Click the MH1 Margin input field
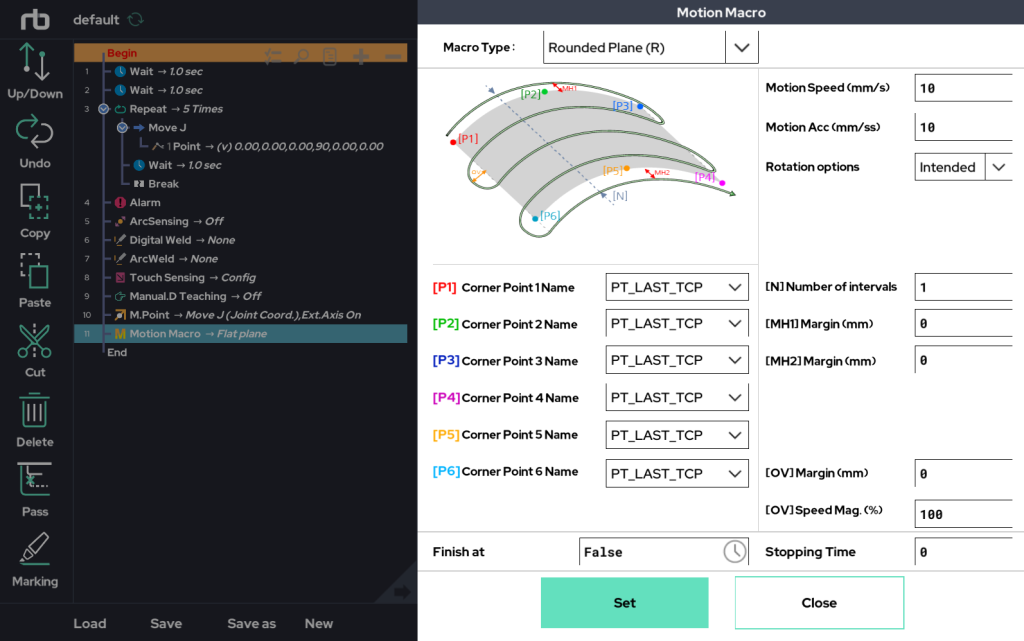1024x641 pixels. [x=963, y=324]
